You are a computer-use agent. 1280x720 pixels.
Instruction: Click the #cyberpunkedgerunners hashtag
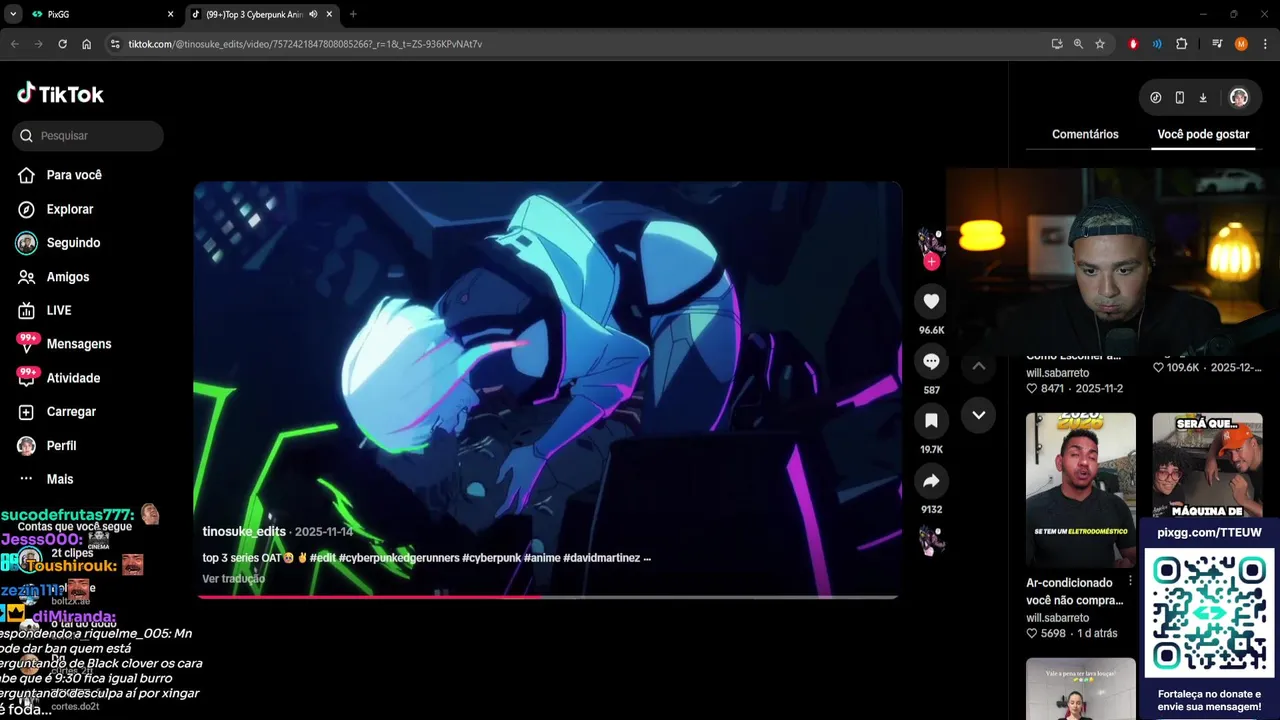point(399,558)
